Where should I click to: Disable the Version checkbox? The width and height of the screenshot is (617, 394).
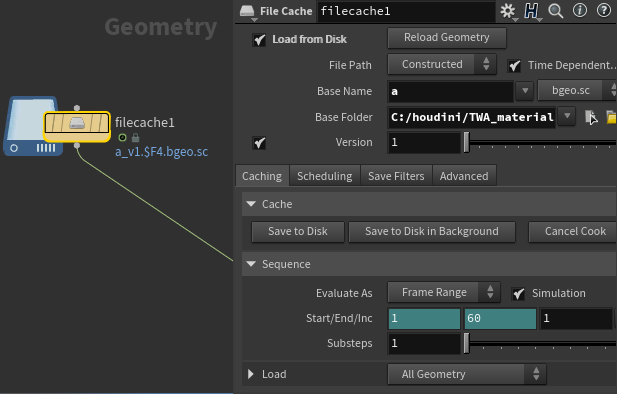[x=259, y=143]
